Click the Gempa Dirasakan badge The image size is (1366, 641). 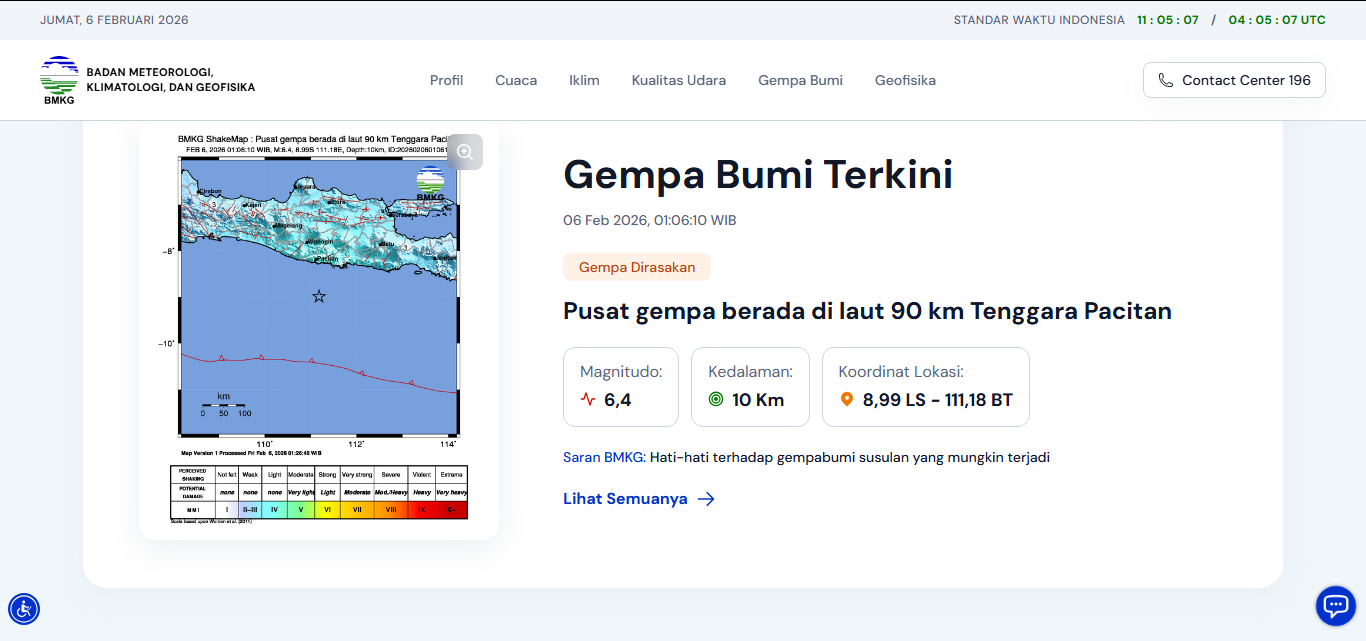pyautogui.click(x=637, y=267)
